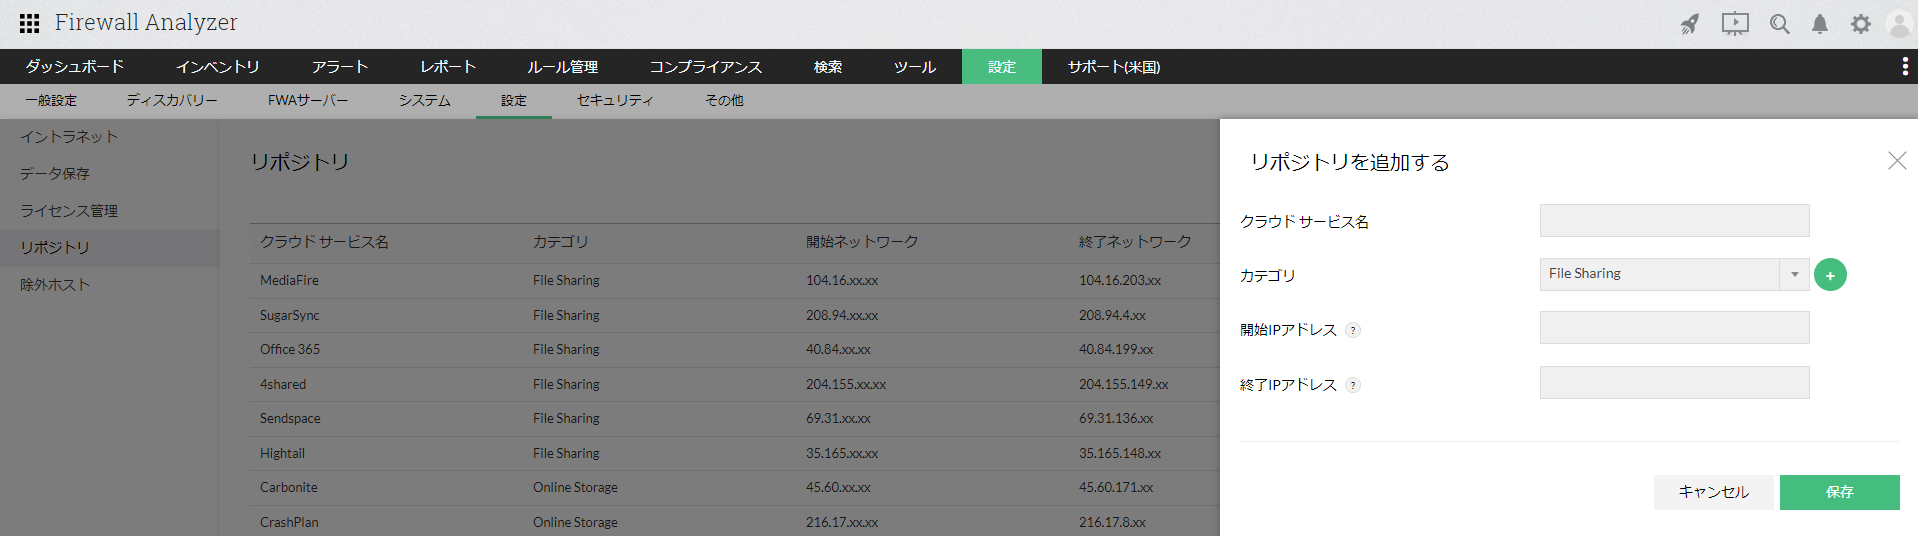The image size is (1918, 536).
Task: Click the 開始IPアドレス input field
Action: (x=1674, y=328)
